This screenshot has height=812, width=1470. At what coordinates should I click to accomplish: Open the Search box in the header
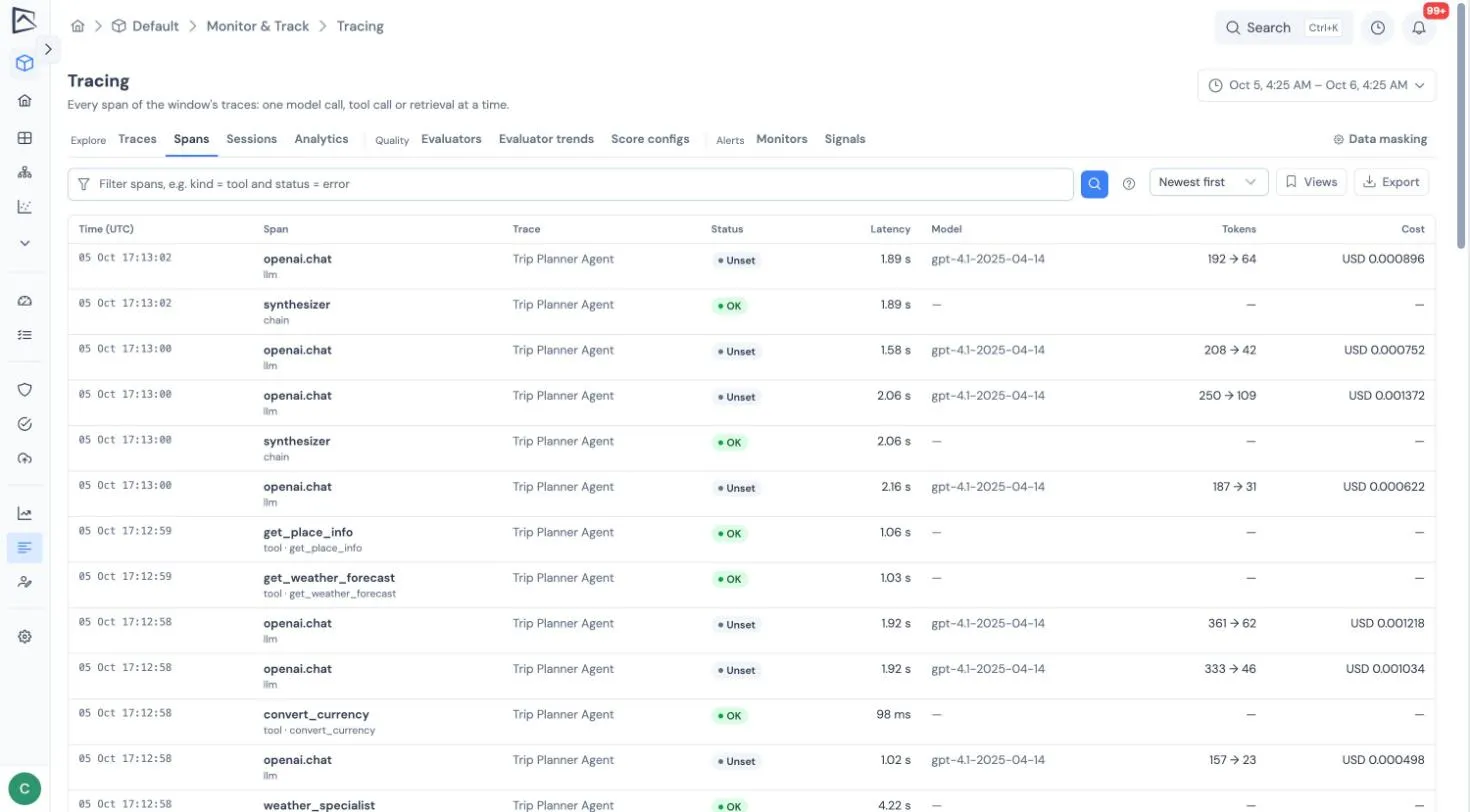coord(1284,28)
